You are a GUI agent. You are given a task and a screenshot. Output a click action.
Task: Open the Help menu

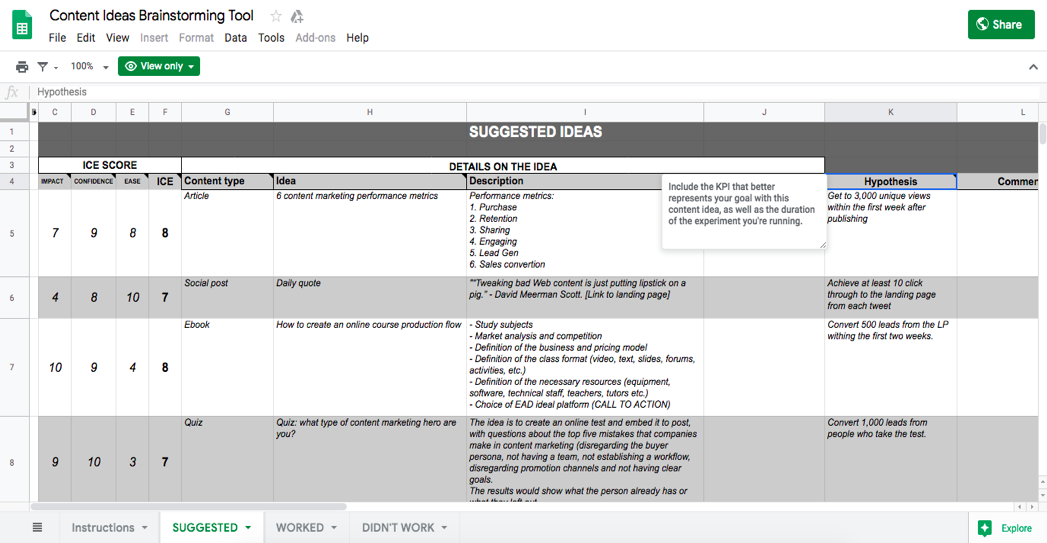(357, 38)
